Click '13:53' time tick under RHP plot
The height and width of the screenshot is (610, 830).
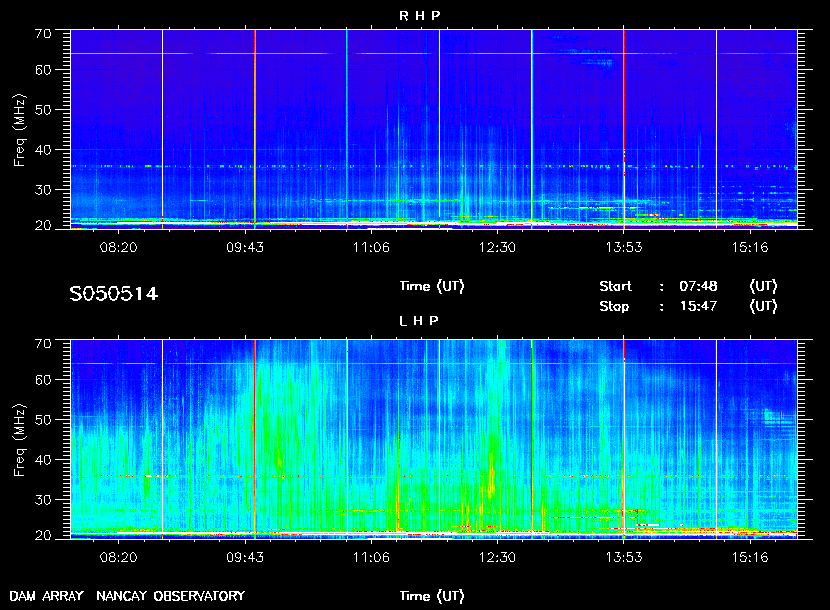point(624,247)
